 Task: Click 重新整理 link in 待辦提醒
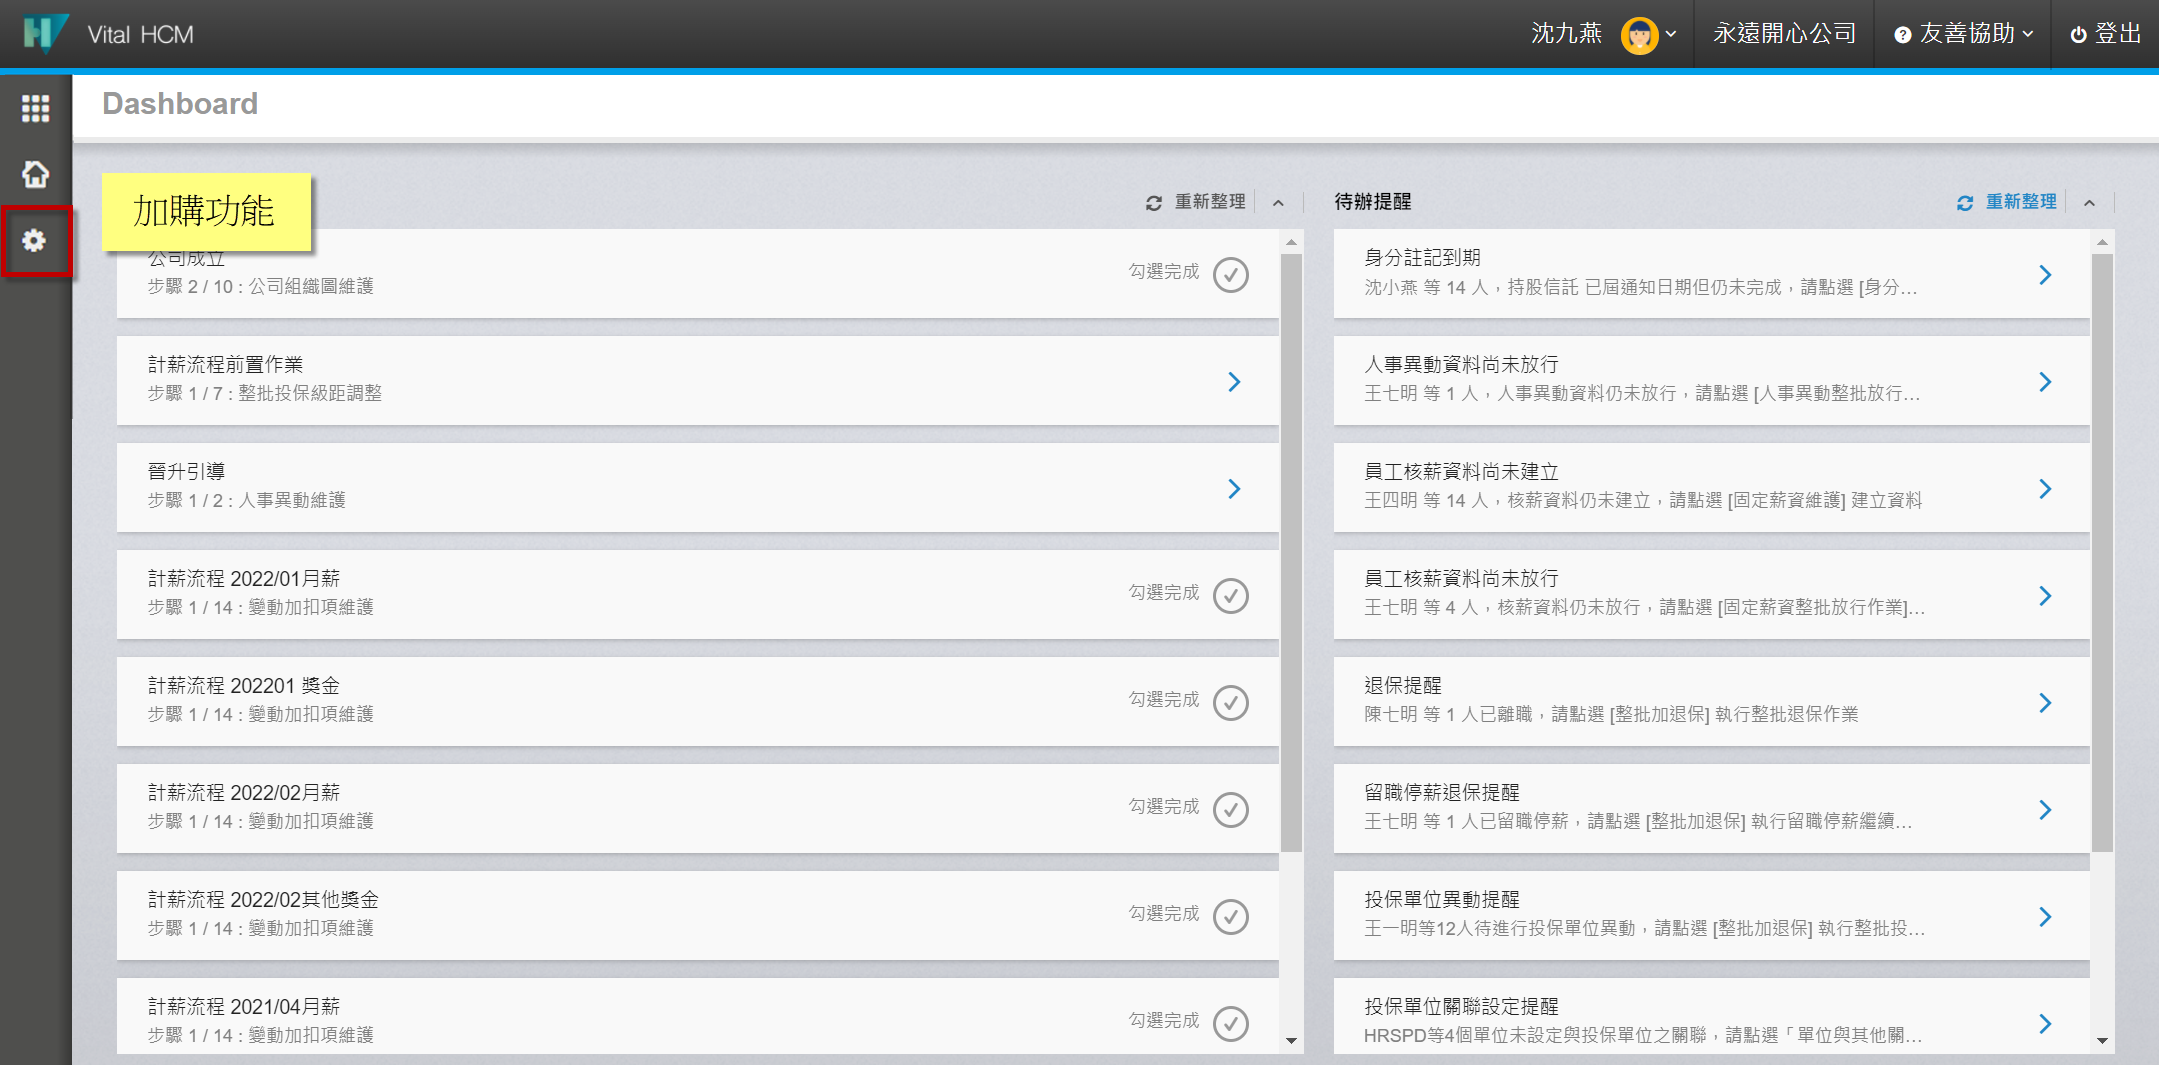tap(2020, 202)
